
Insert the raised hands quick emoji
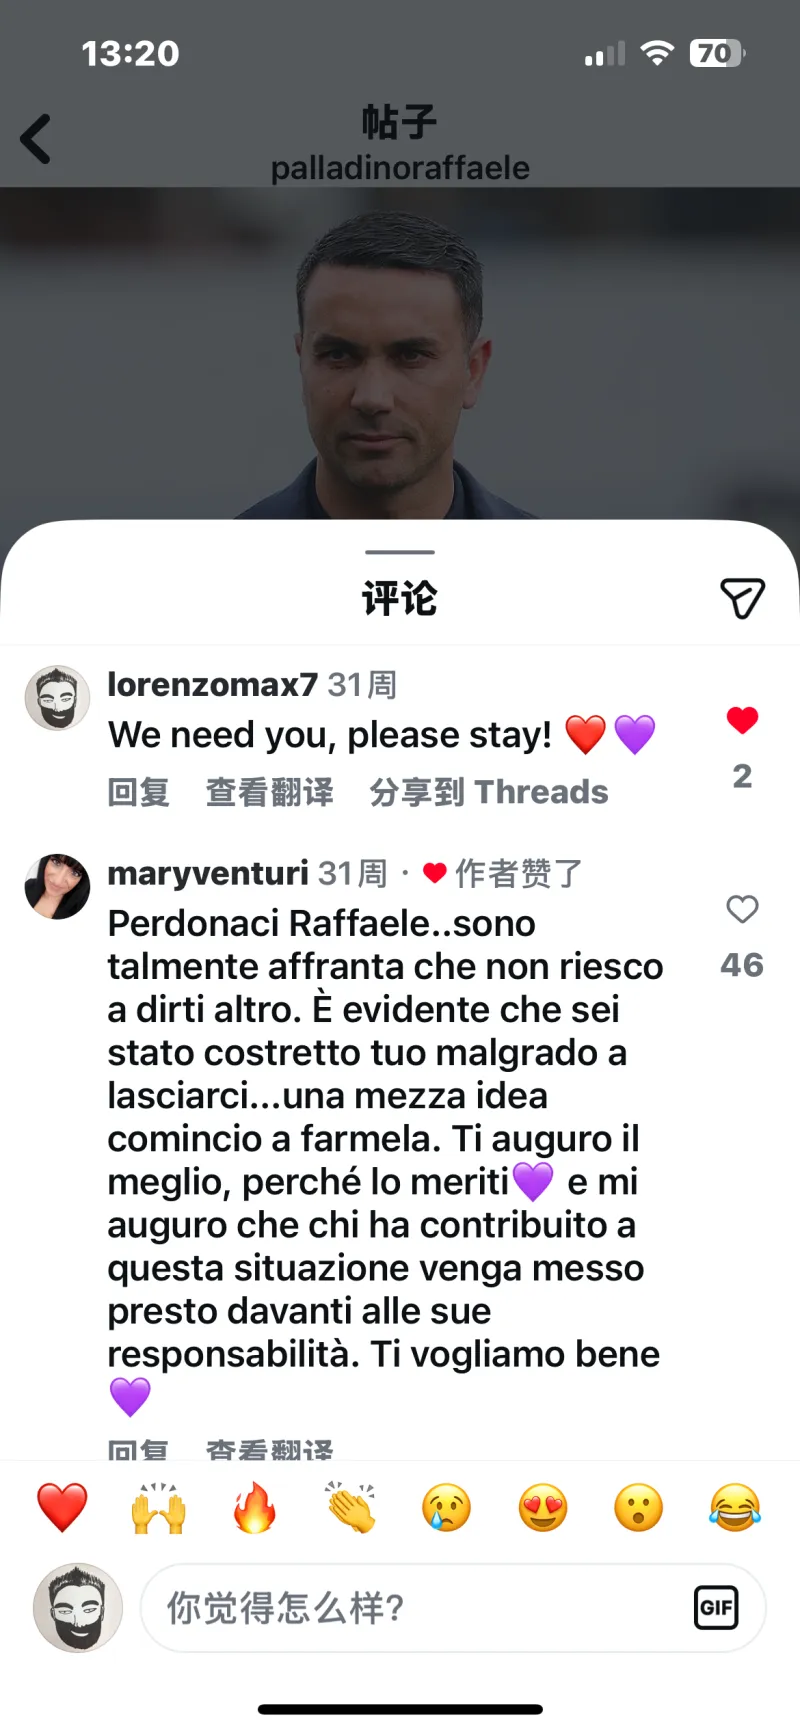click(x=159, y=1508)
